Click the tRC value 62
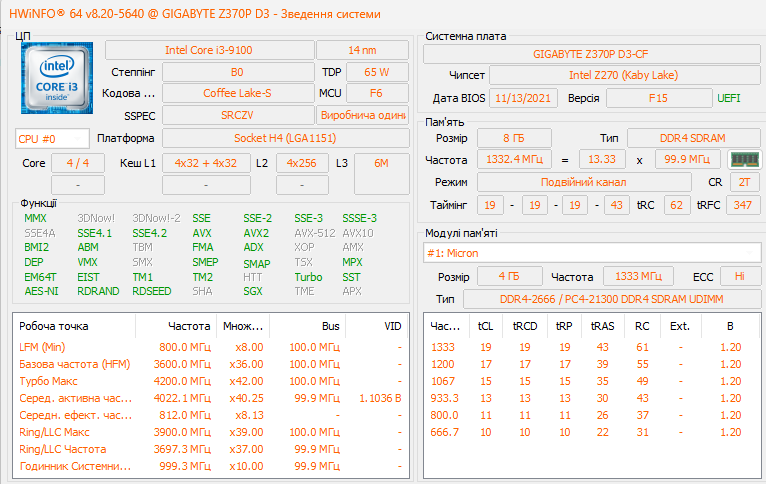The image size is (766, 484). click(x=677, y=205)
